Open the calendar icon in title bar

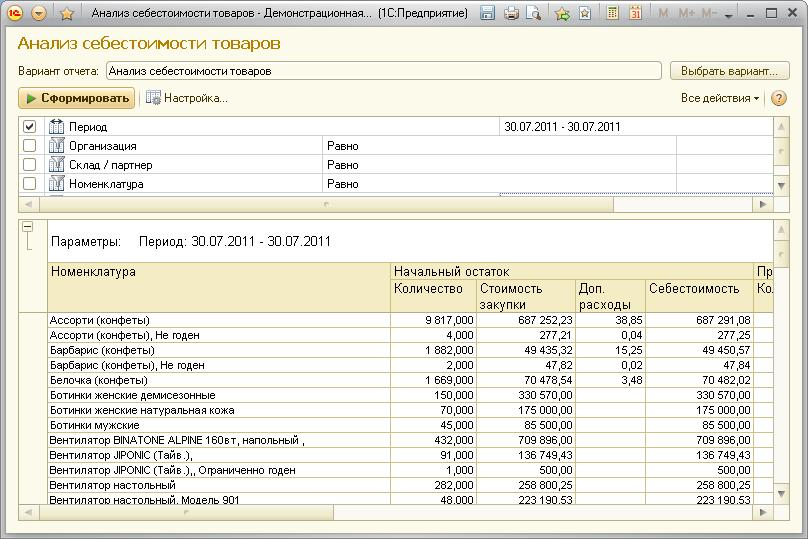pos(634,13)
